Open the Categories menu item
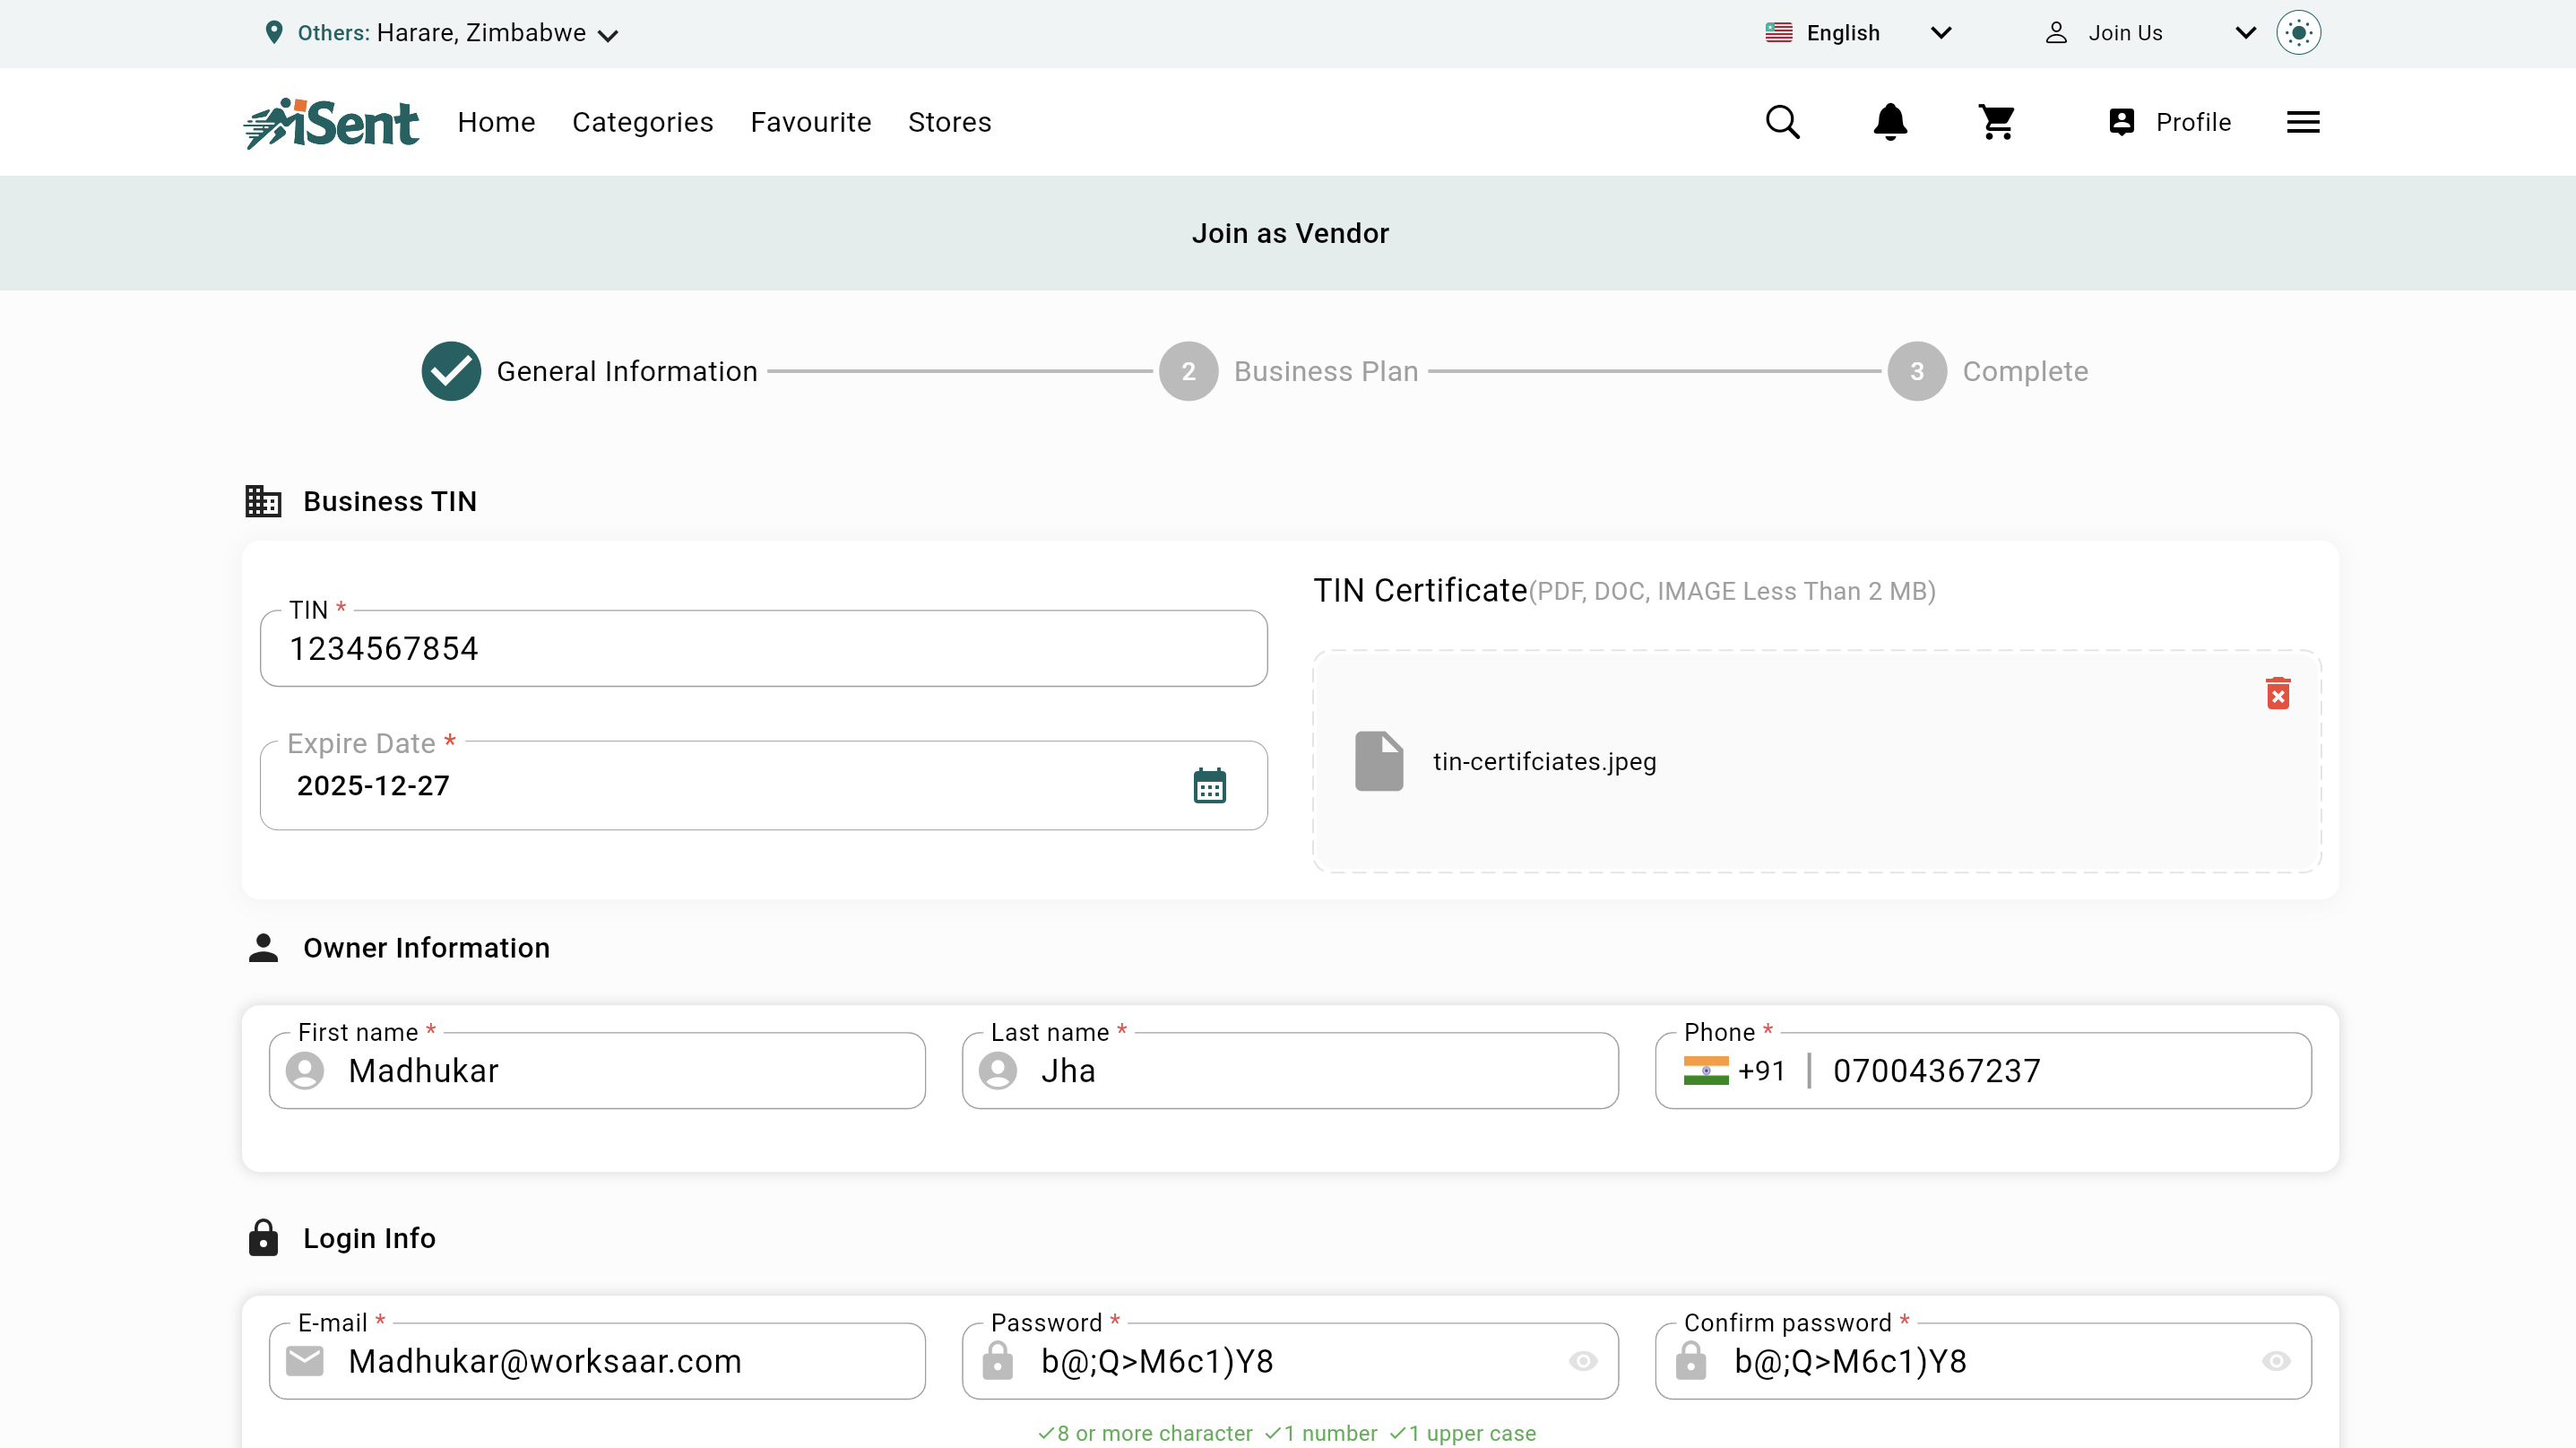This screenshot has width=2576, height=1448. point(642,122)
